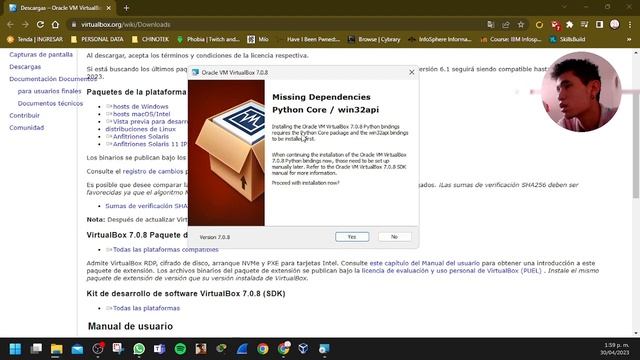Open Todas las plataformas compatibles link
640x360 pixels.
[165, 249]
